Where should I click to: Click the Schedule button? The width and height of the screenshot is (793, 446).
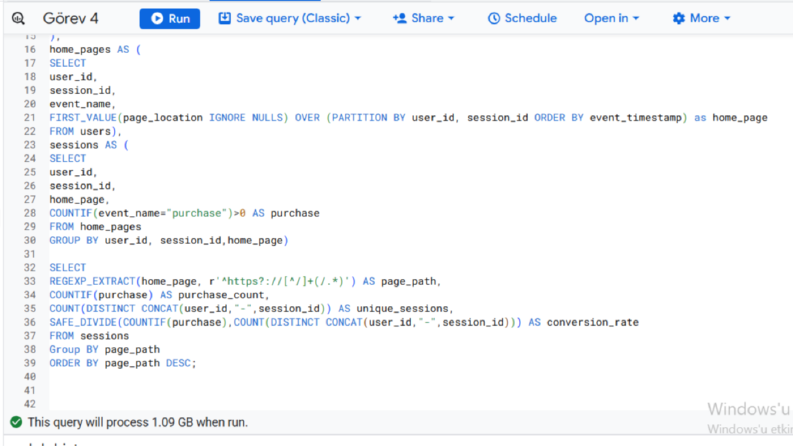click(x=522, y=19)
